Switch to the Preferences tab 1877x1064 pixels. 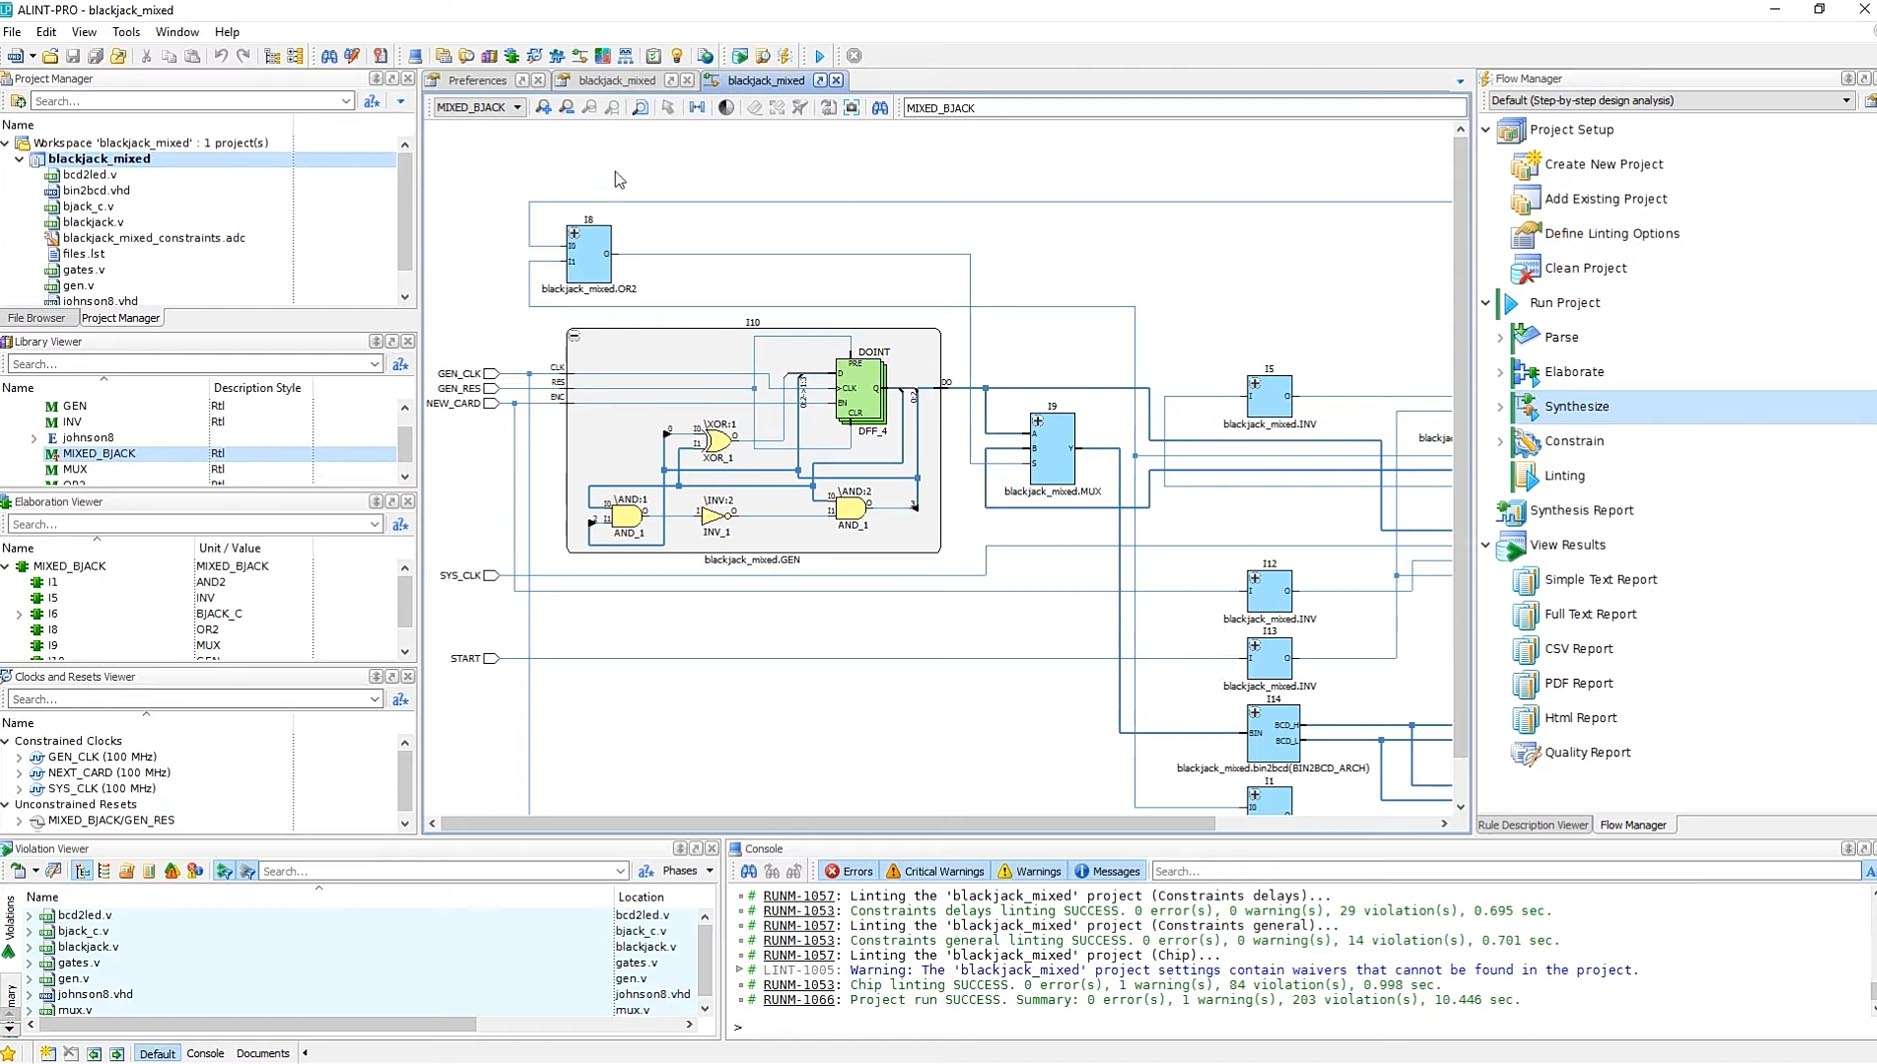tap(476, 80)
